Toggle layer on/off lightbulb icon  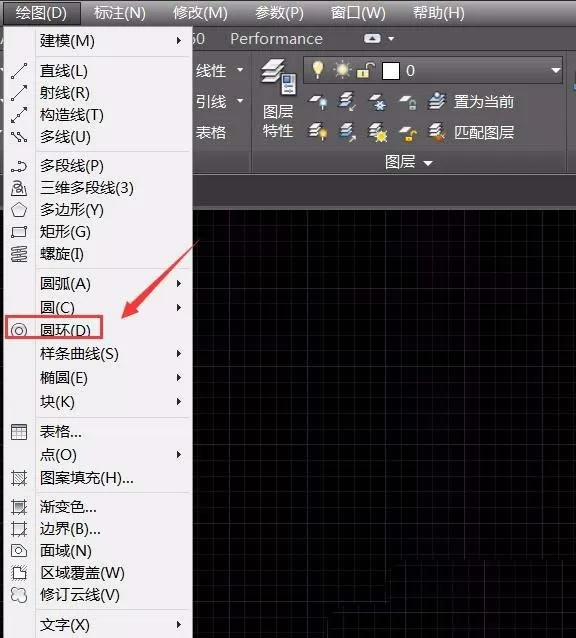click(x=318, y=70)
